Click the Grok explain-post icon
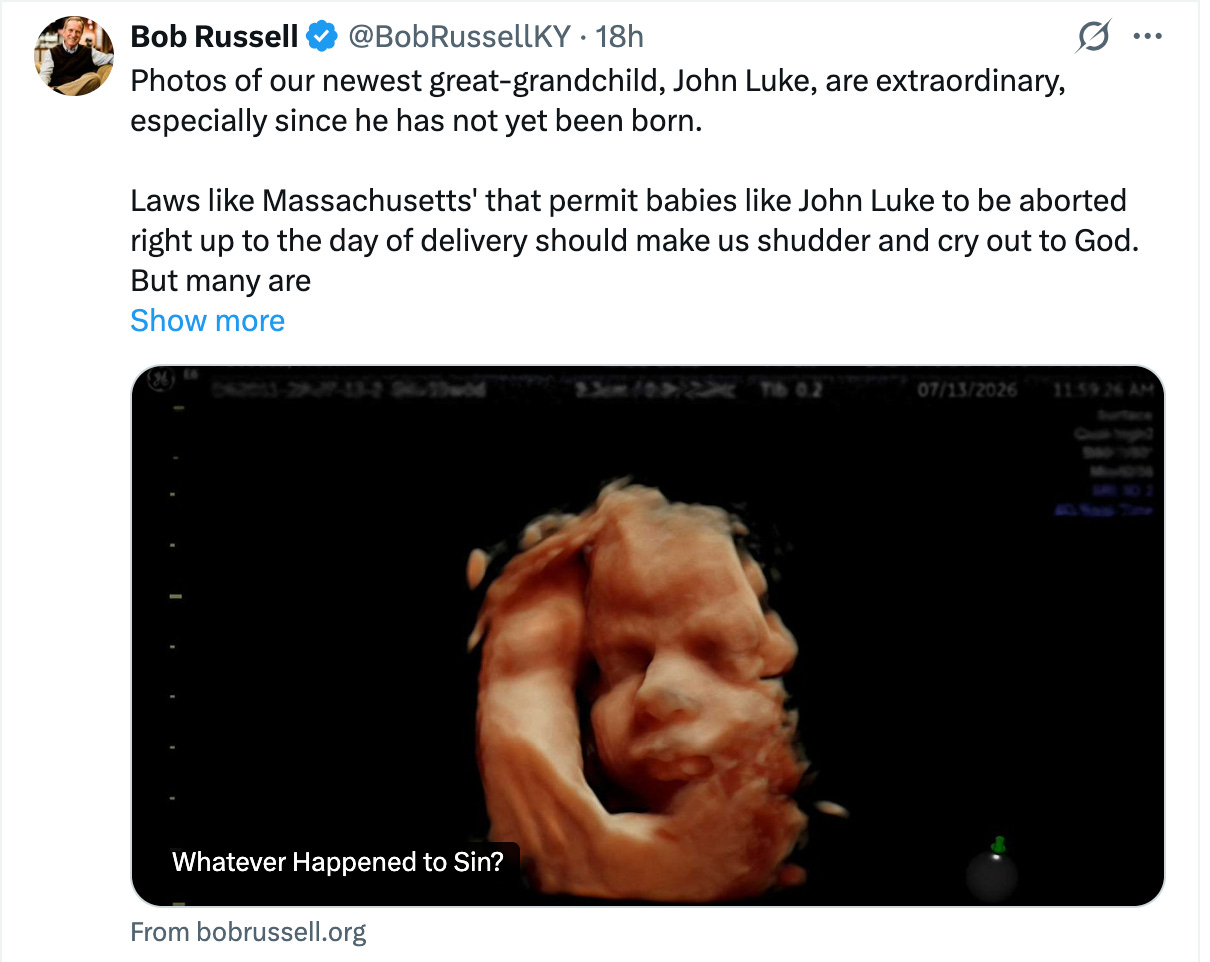Viewport: 1210px width, 962px height. [x=1093, y=38]
